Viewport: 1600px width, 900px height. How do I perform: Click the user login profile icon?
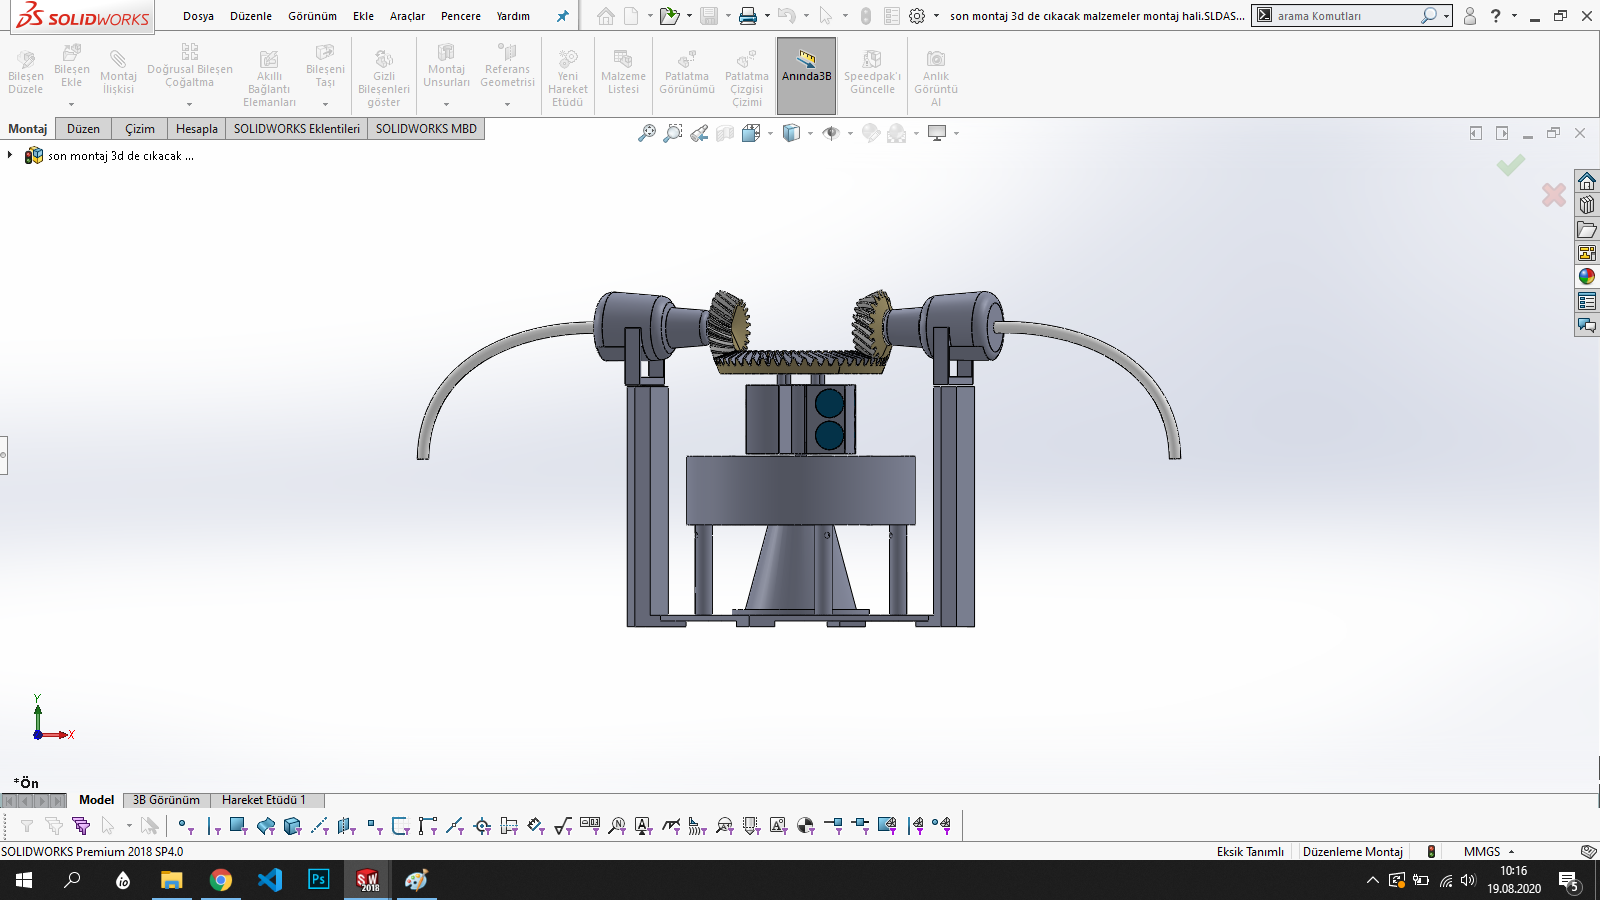click(x=1470, y=16)
